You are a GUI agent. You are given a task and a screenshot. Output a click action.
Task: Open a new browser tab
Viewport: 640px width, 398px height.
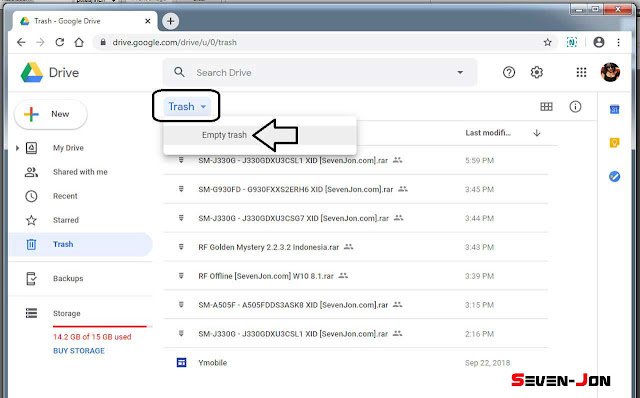click(x=171, y=21)
